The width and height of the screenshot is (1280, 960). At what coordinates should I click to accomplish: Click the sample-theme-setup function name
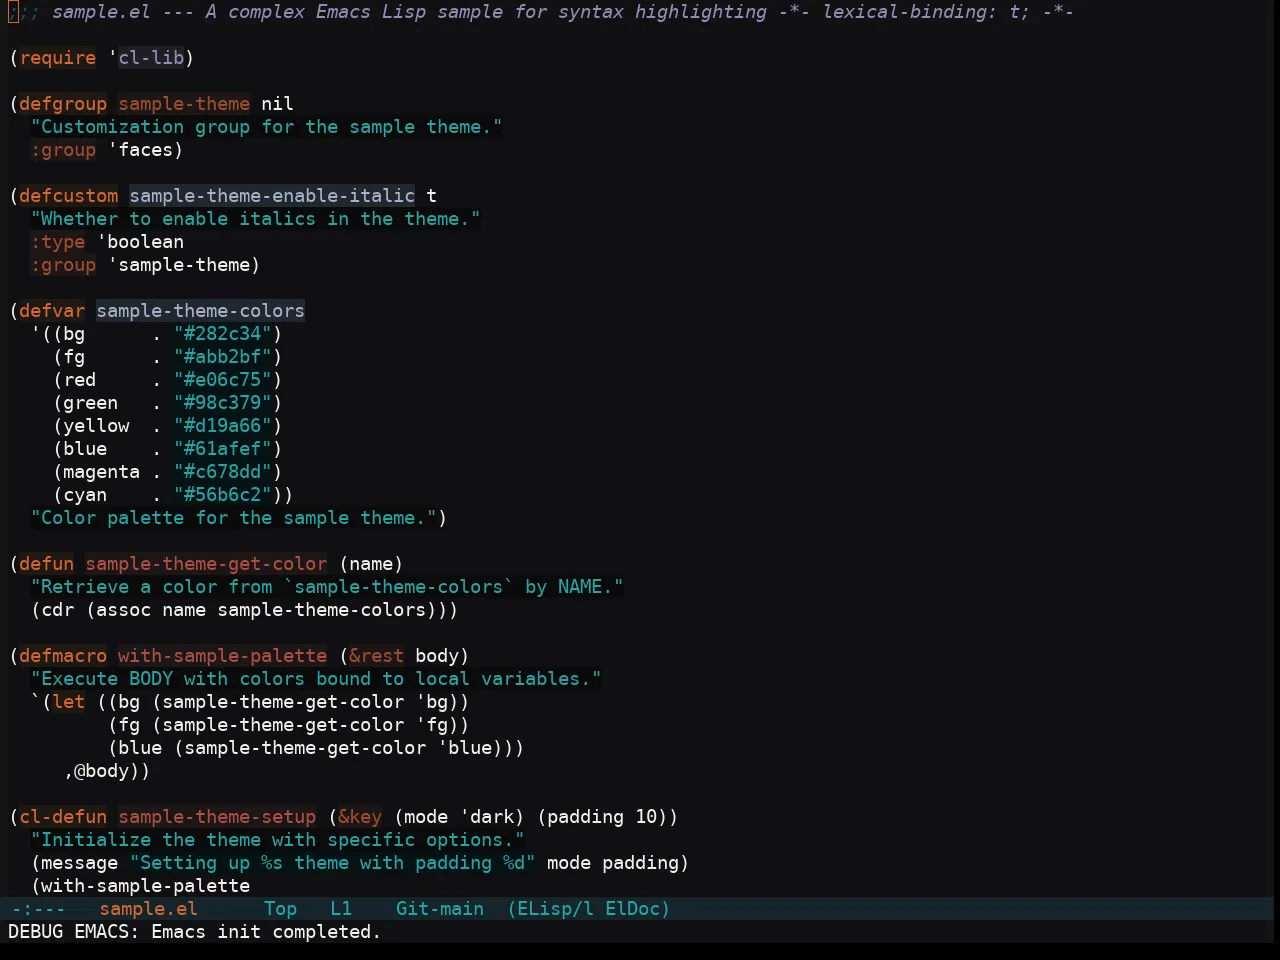(217, 817)
